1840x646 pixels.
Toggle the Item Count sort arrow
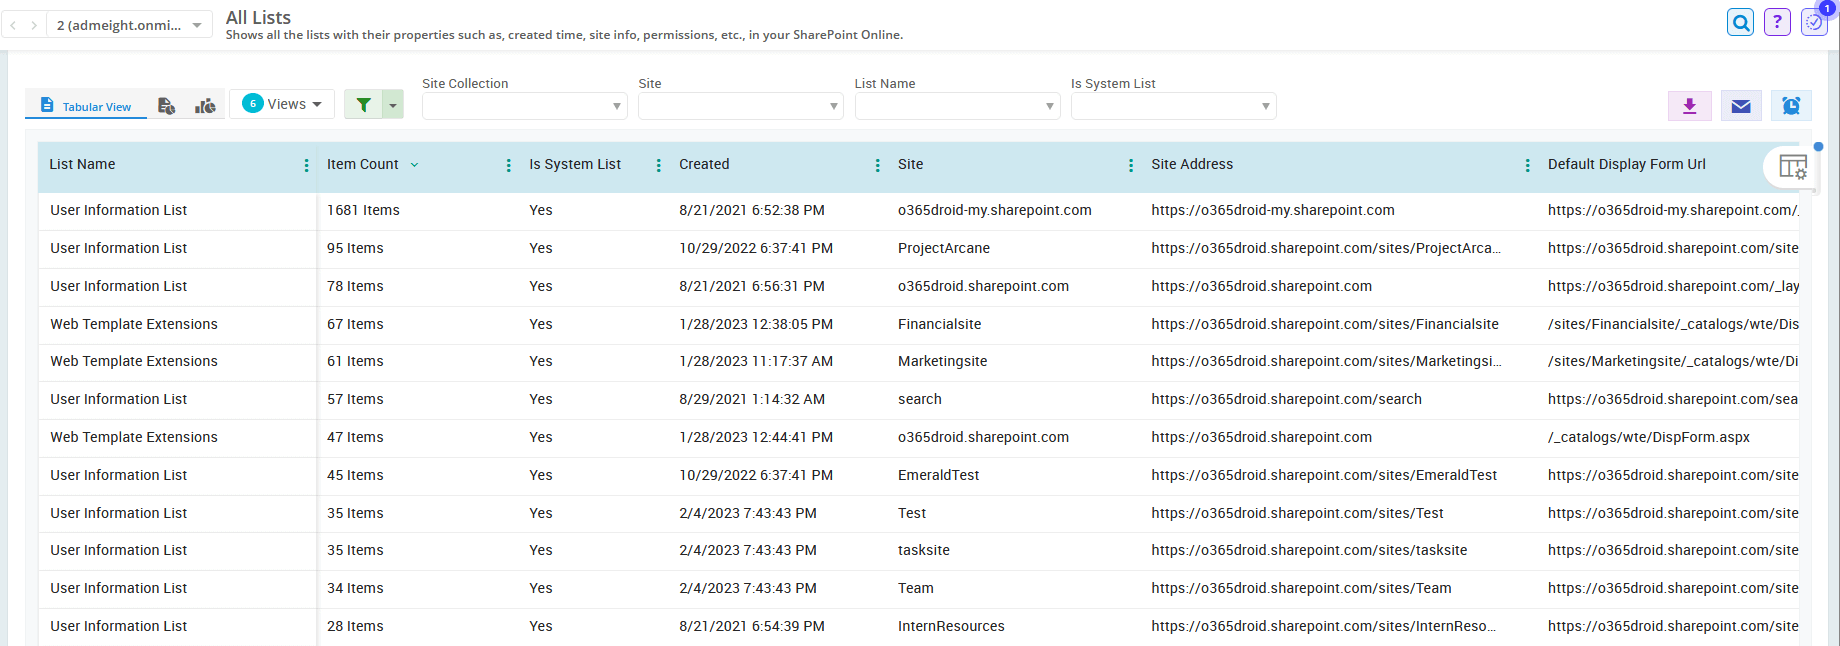tap(414, 165)
